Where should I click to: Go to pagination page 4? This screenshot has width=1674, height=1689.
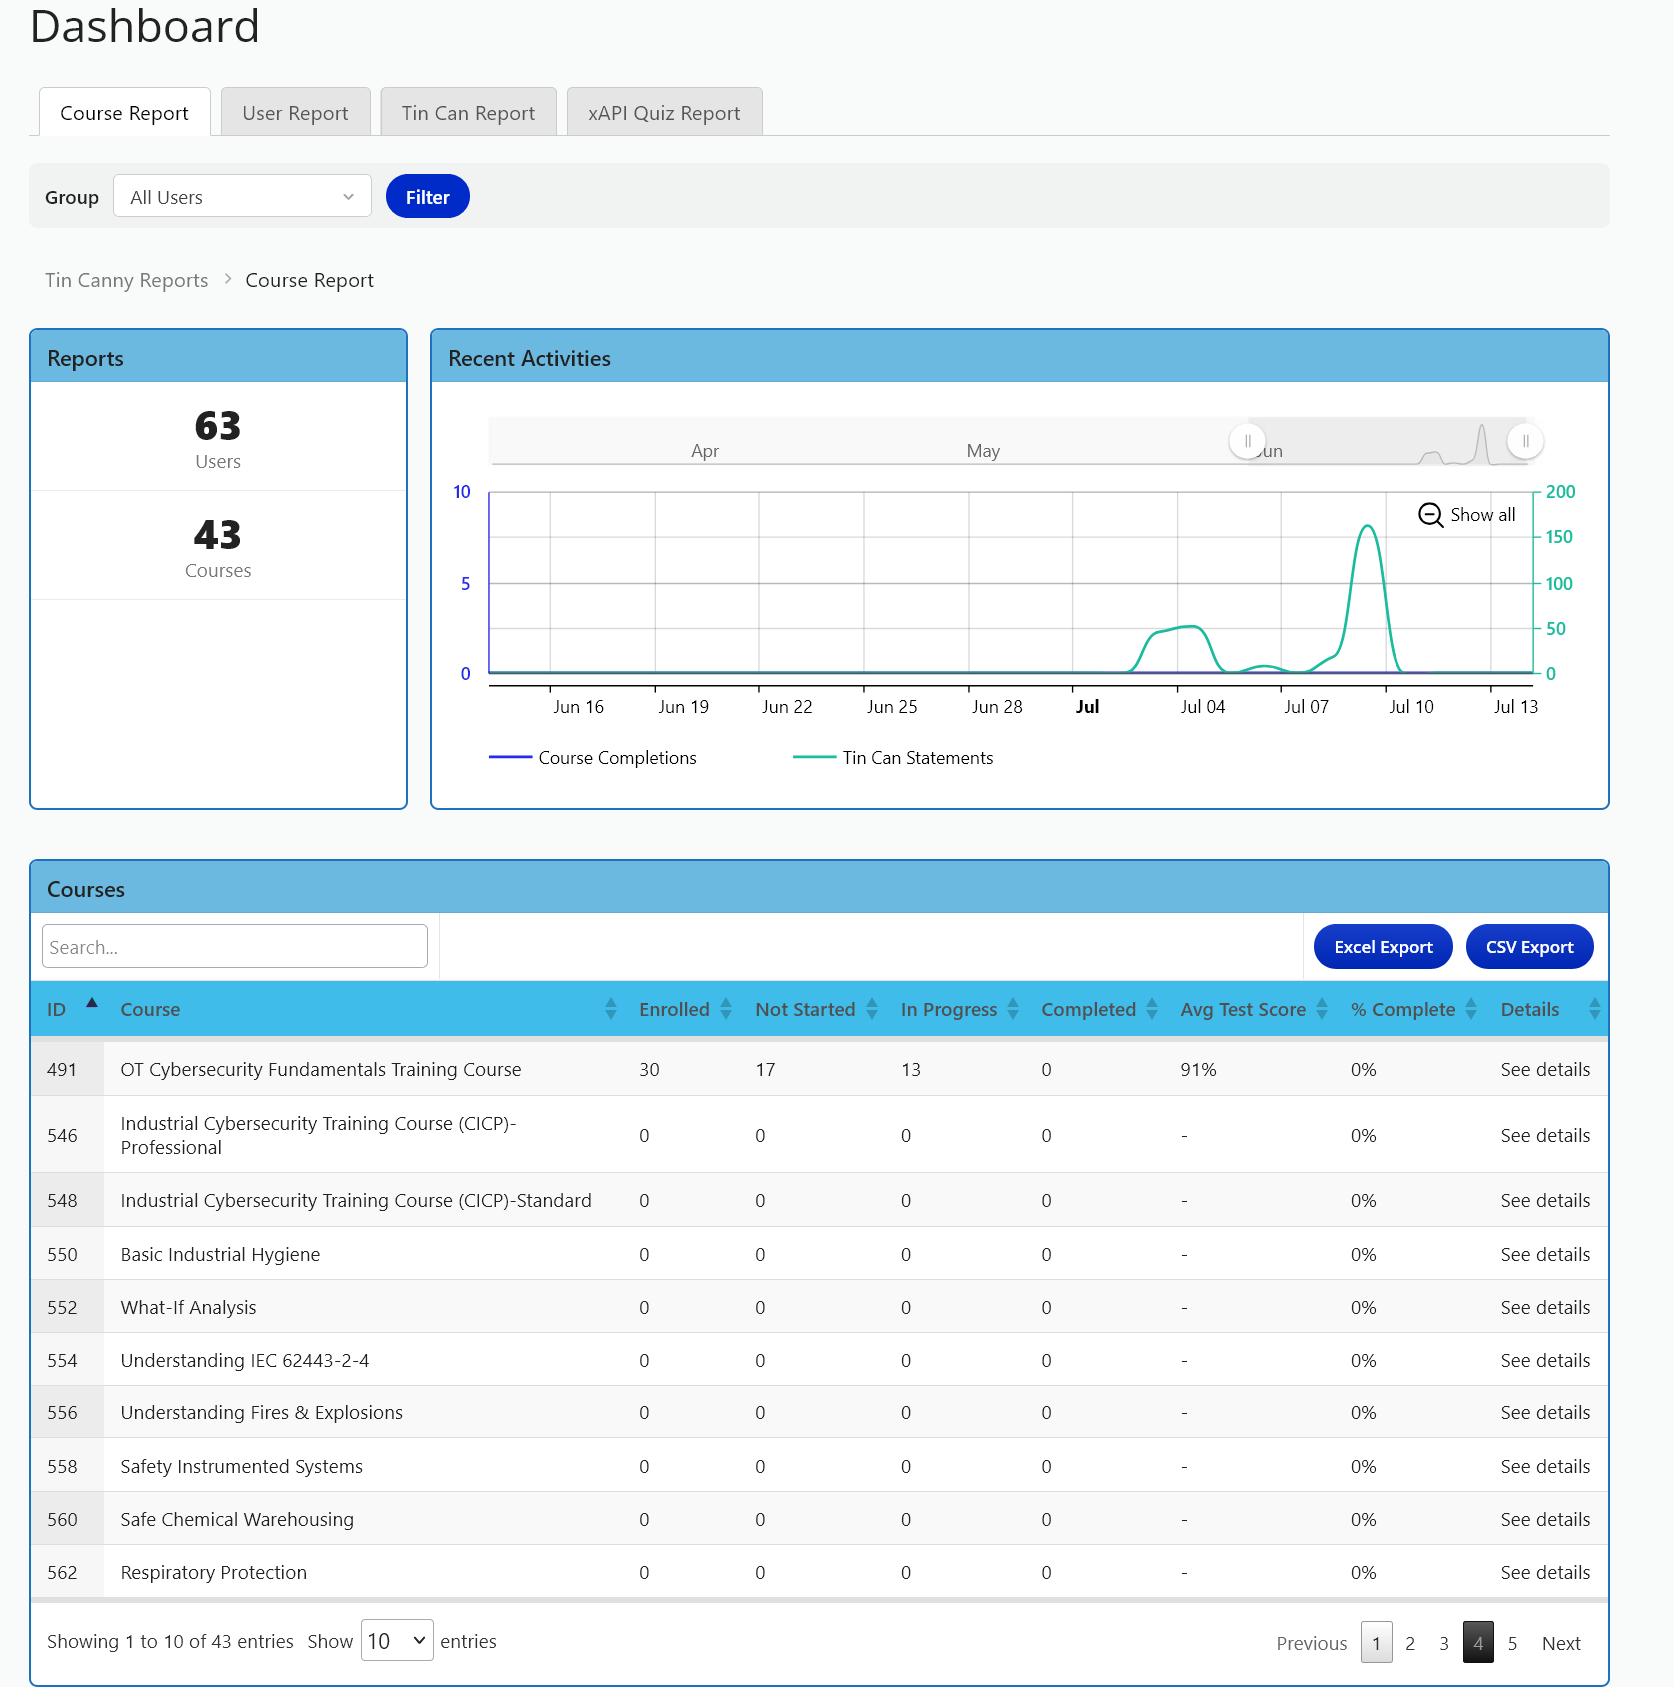click(1478, 1643)
